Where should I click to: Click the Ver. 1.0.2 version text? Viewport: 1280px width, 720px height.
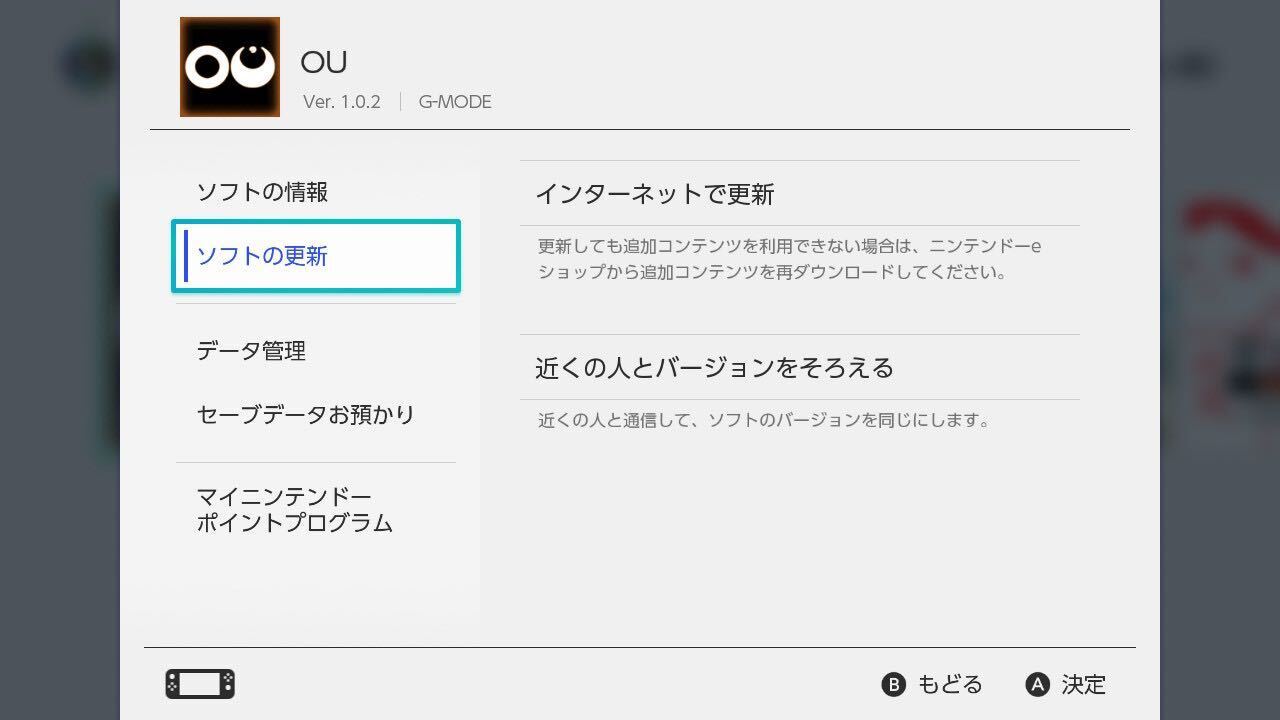(x=342, y=102)
